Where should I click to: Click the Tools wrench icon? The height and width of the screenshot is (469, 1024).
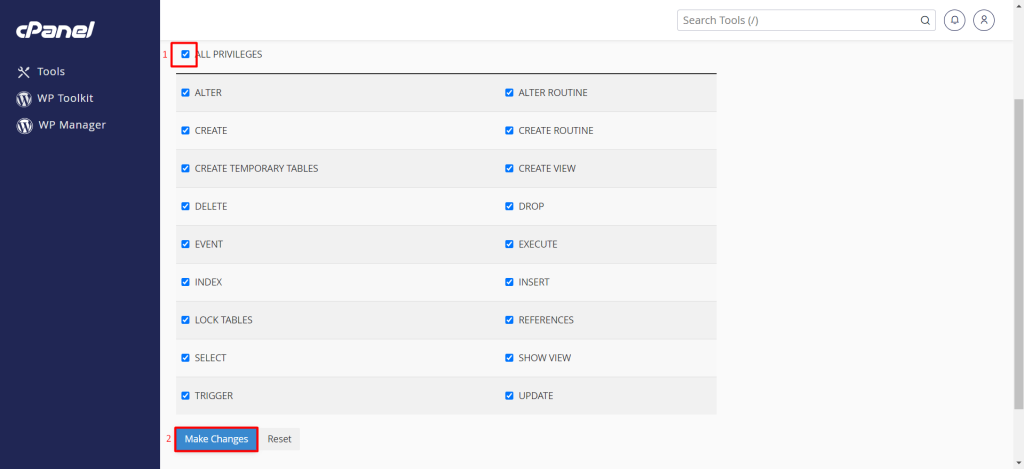[24, 72]
